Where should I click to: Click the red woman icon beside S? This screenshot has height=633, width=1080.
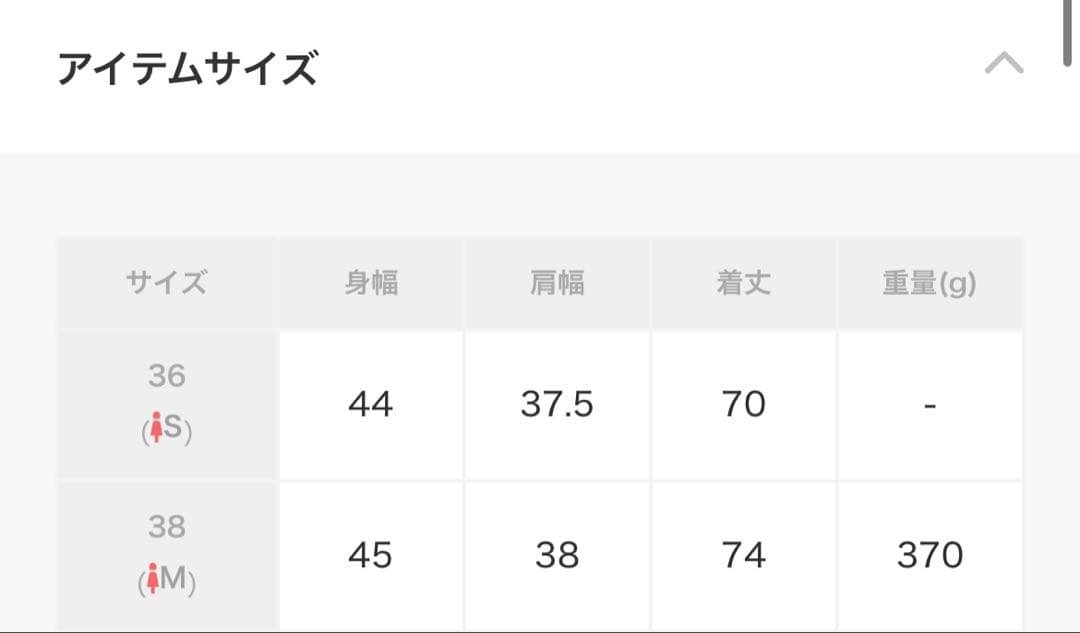pyautogui.click(x=154, y=430)
